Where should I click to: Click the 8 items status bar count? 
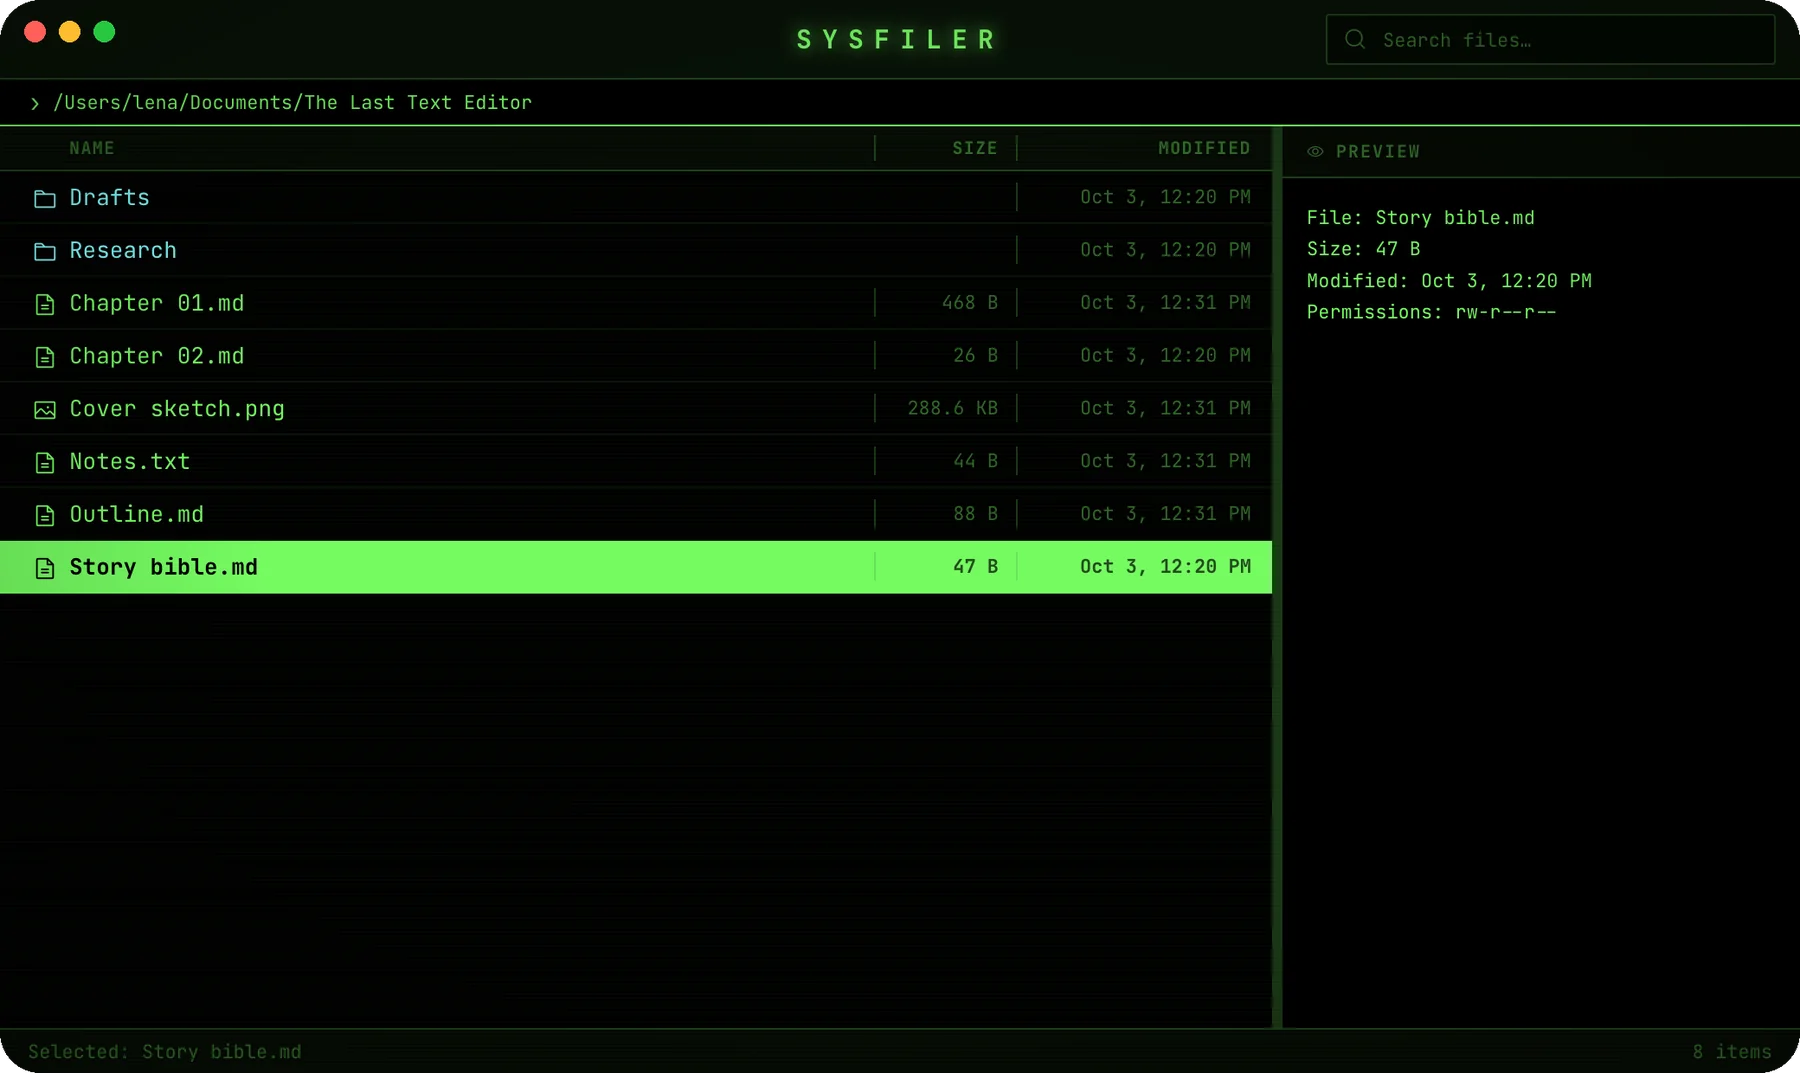[x=1732, y=1052]
